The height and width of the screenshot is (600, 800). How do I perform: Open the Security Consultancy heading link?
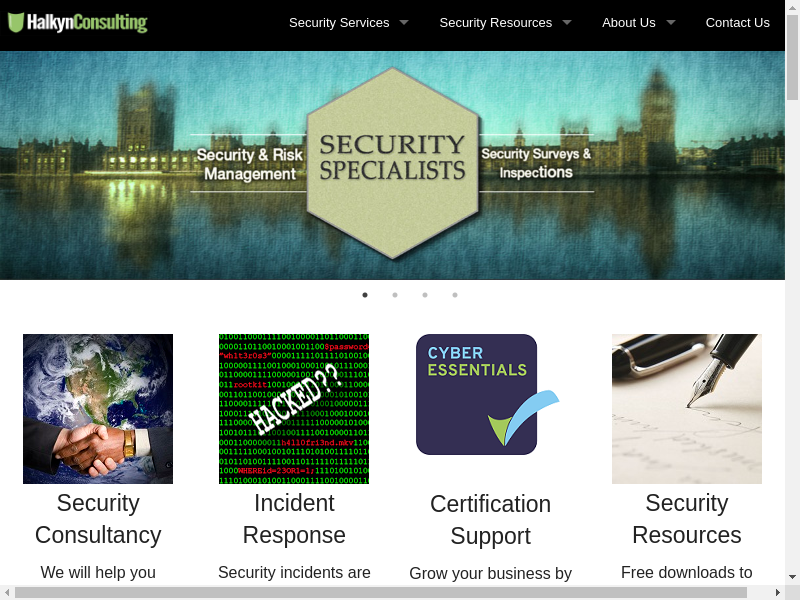[98, 519]
